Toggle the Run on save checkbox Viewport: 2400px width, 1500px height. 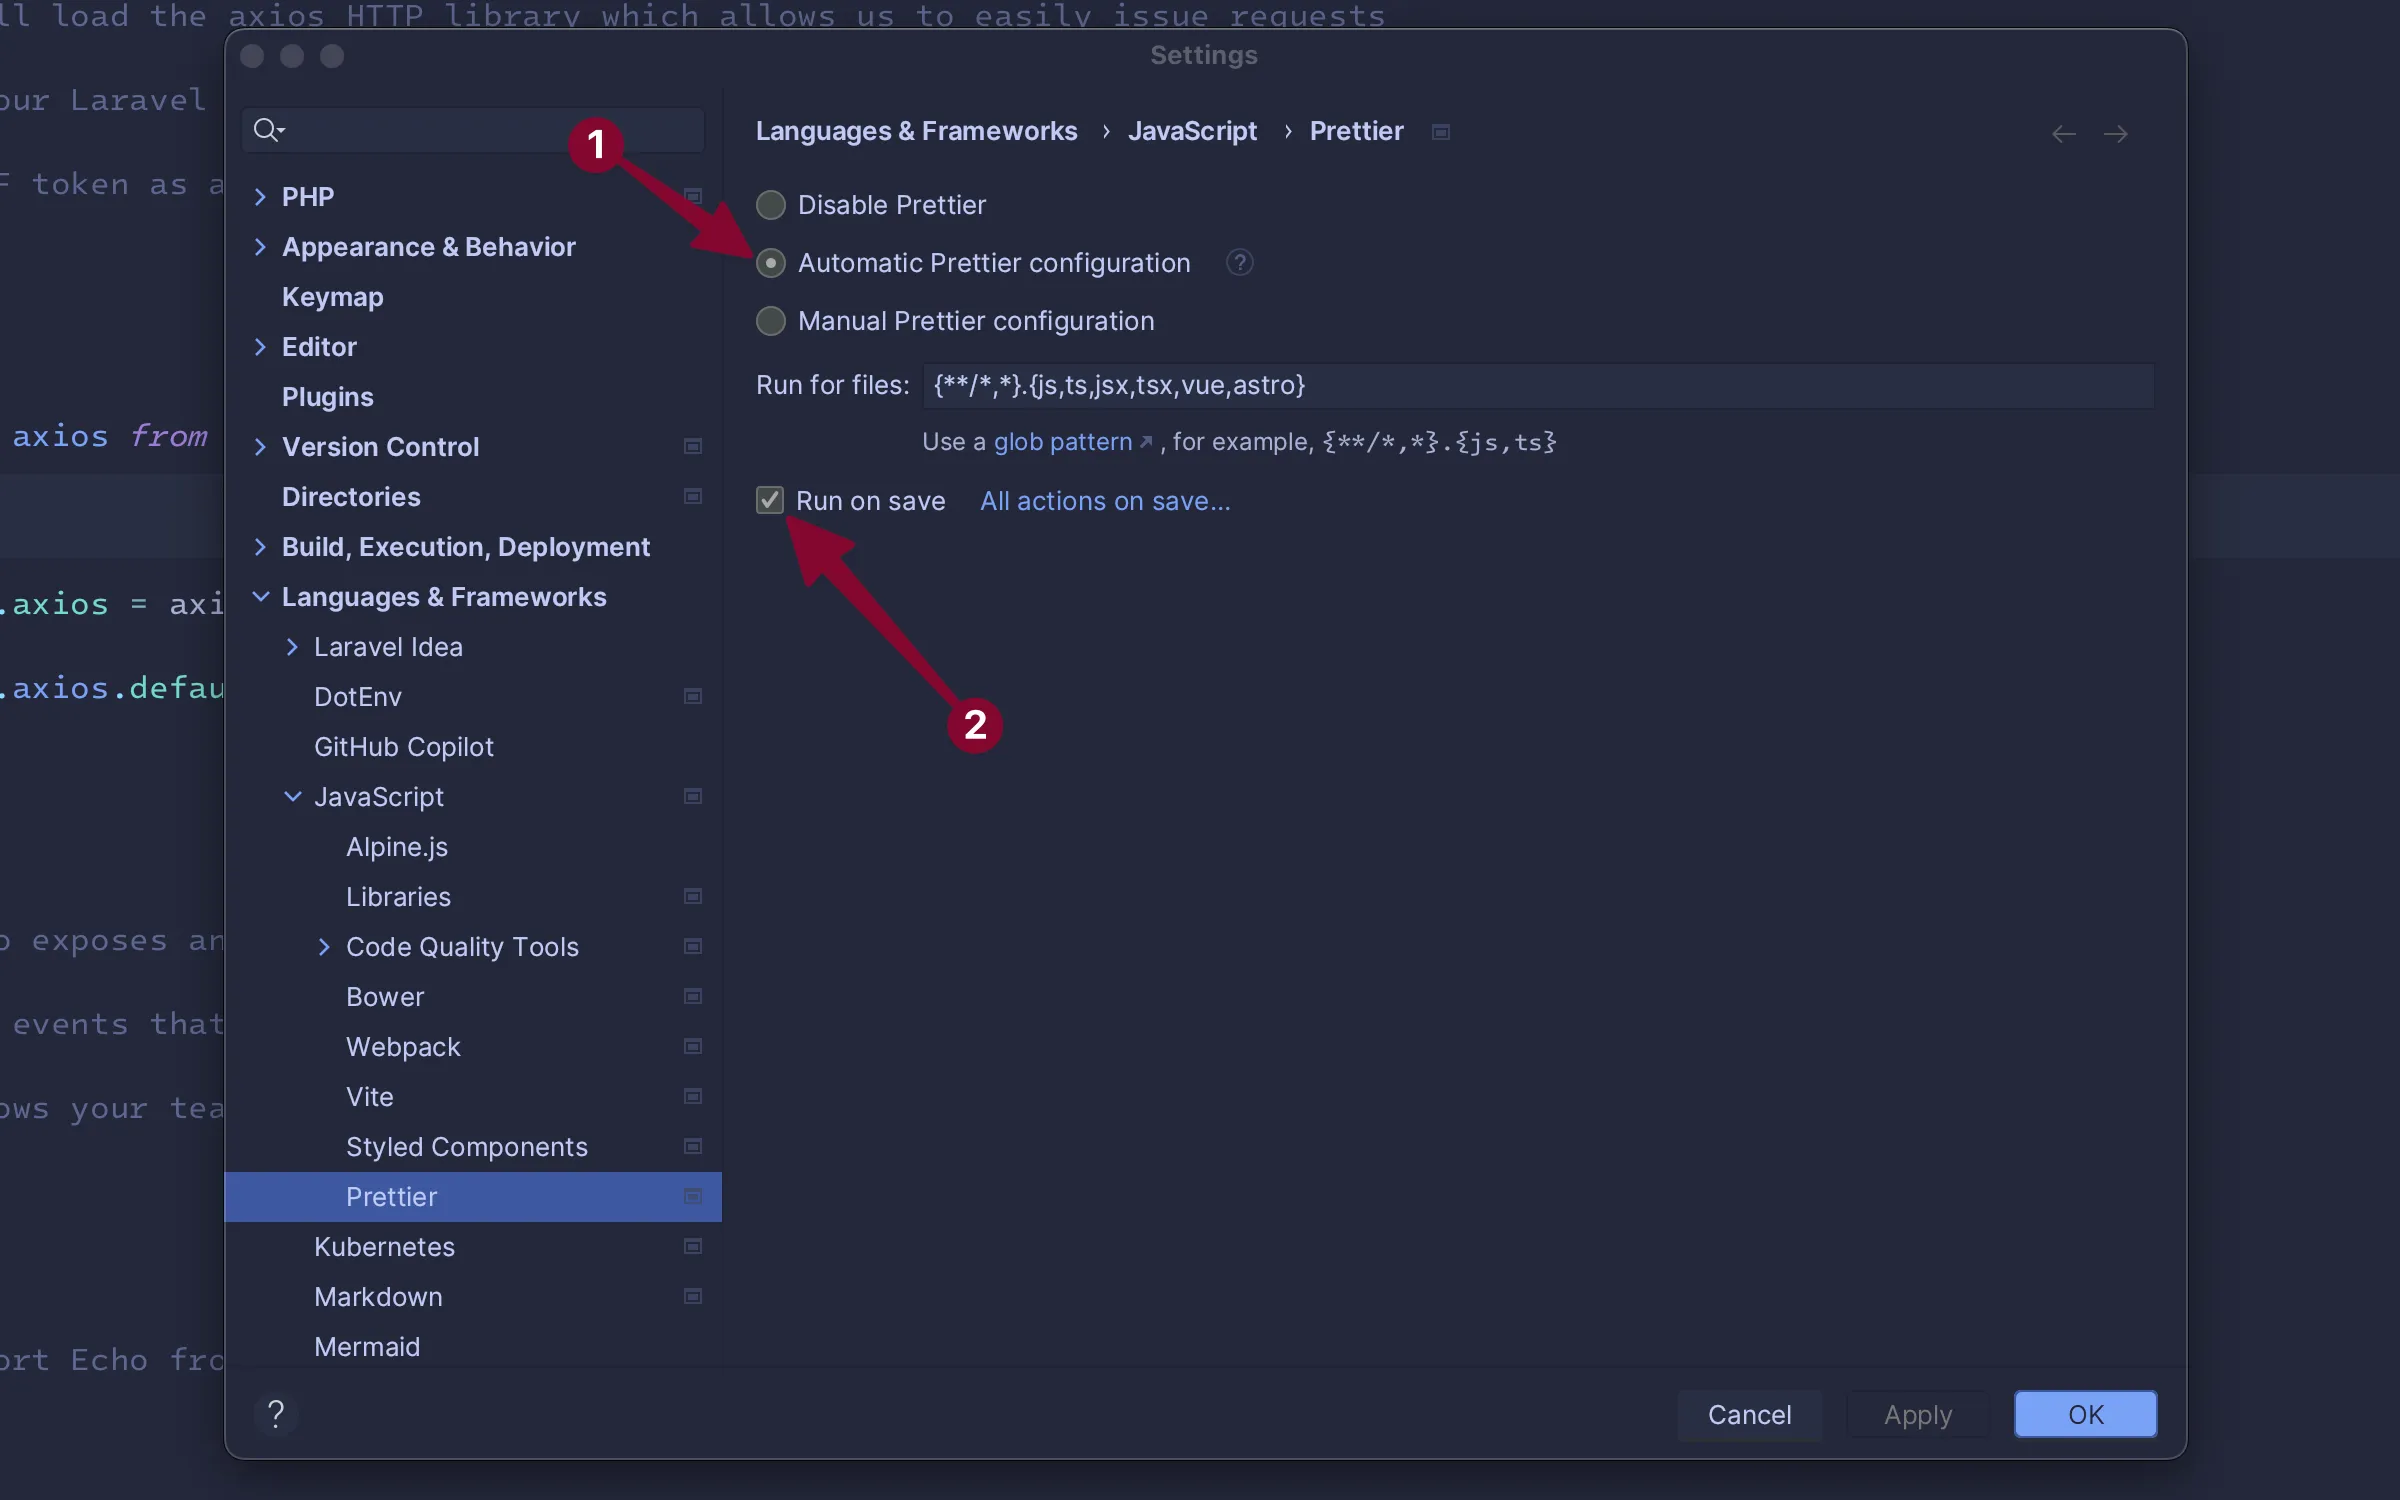769,500
